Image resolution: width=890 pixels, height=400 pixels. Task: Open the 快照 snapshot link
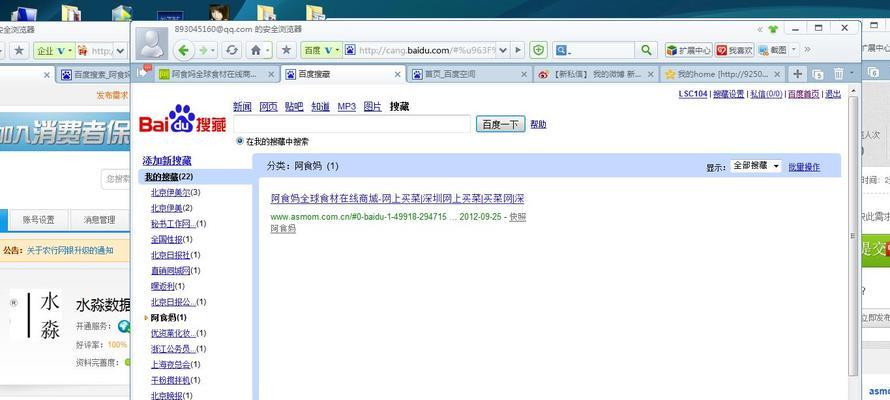click(x=518, y=217)
